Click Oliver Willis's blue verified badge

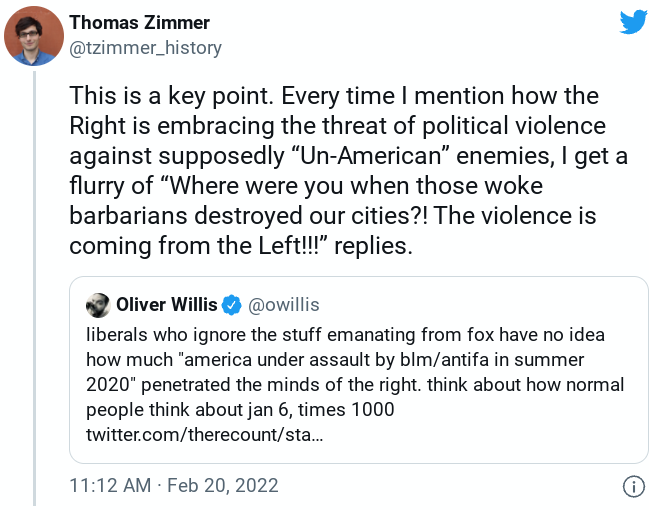(231, 304)
